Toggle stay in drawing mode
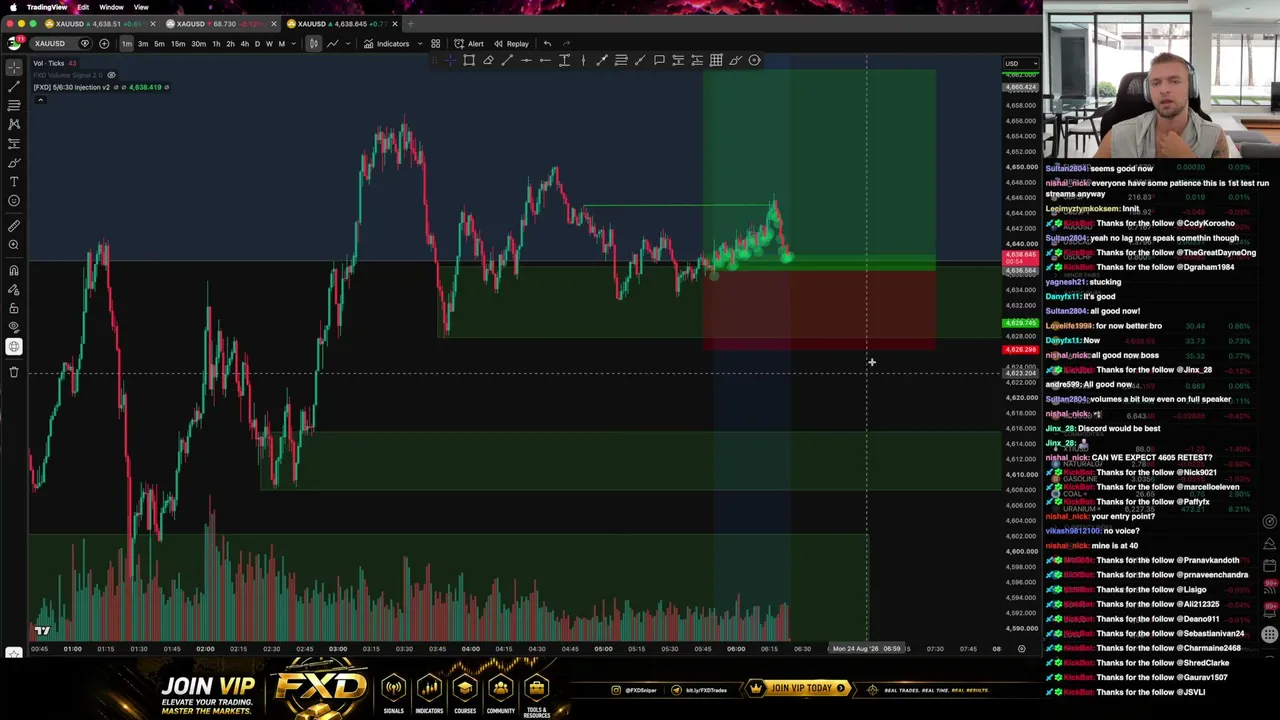The image size is (1280, 720). (x=14, y=289)
